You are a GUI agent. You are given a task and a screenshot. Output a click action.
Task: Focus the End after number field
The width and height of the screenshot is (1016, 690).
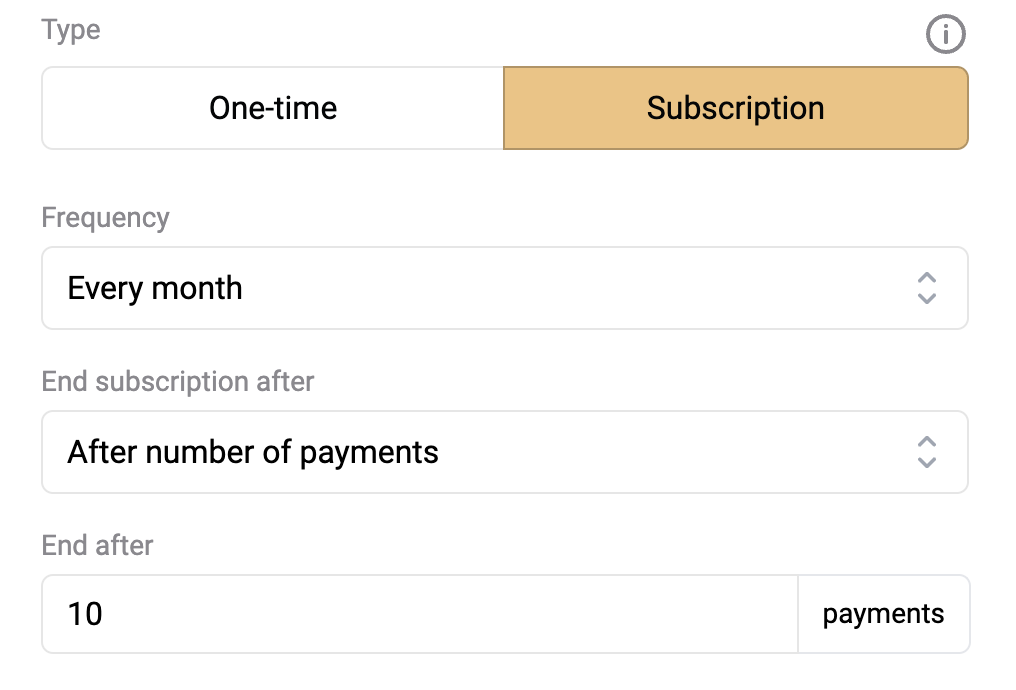[420, 614]
